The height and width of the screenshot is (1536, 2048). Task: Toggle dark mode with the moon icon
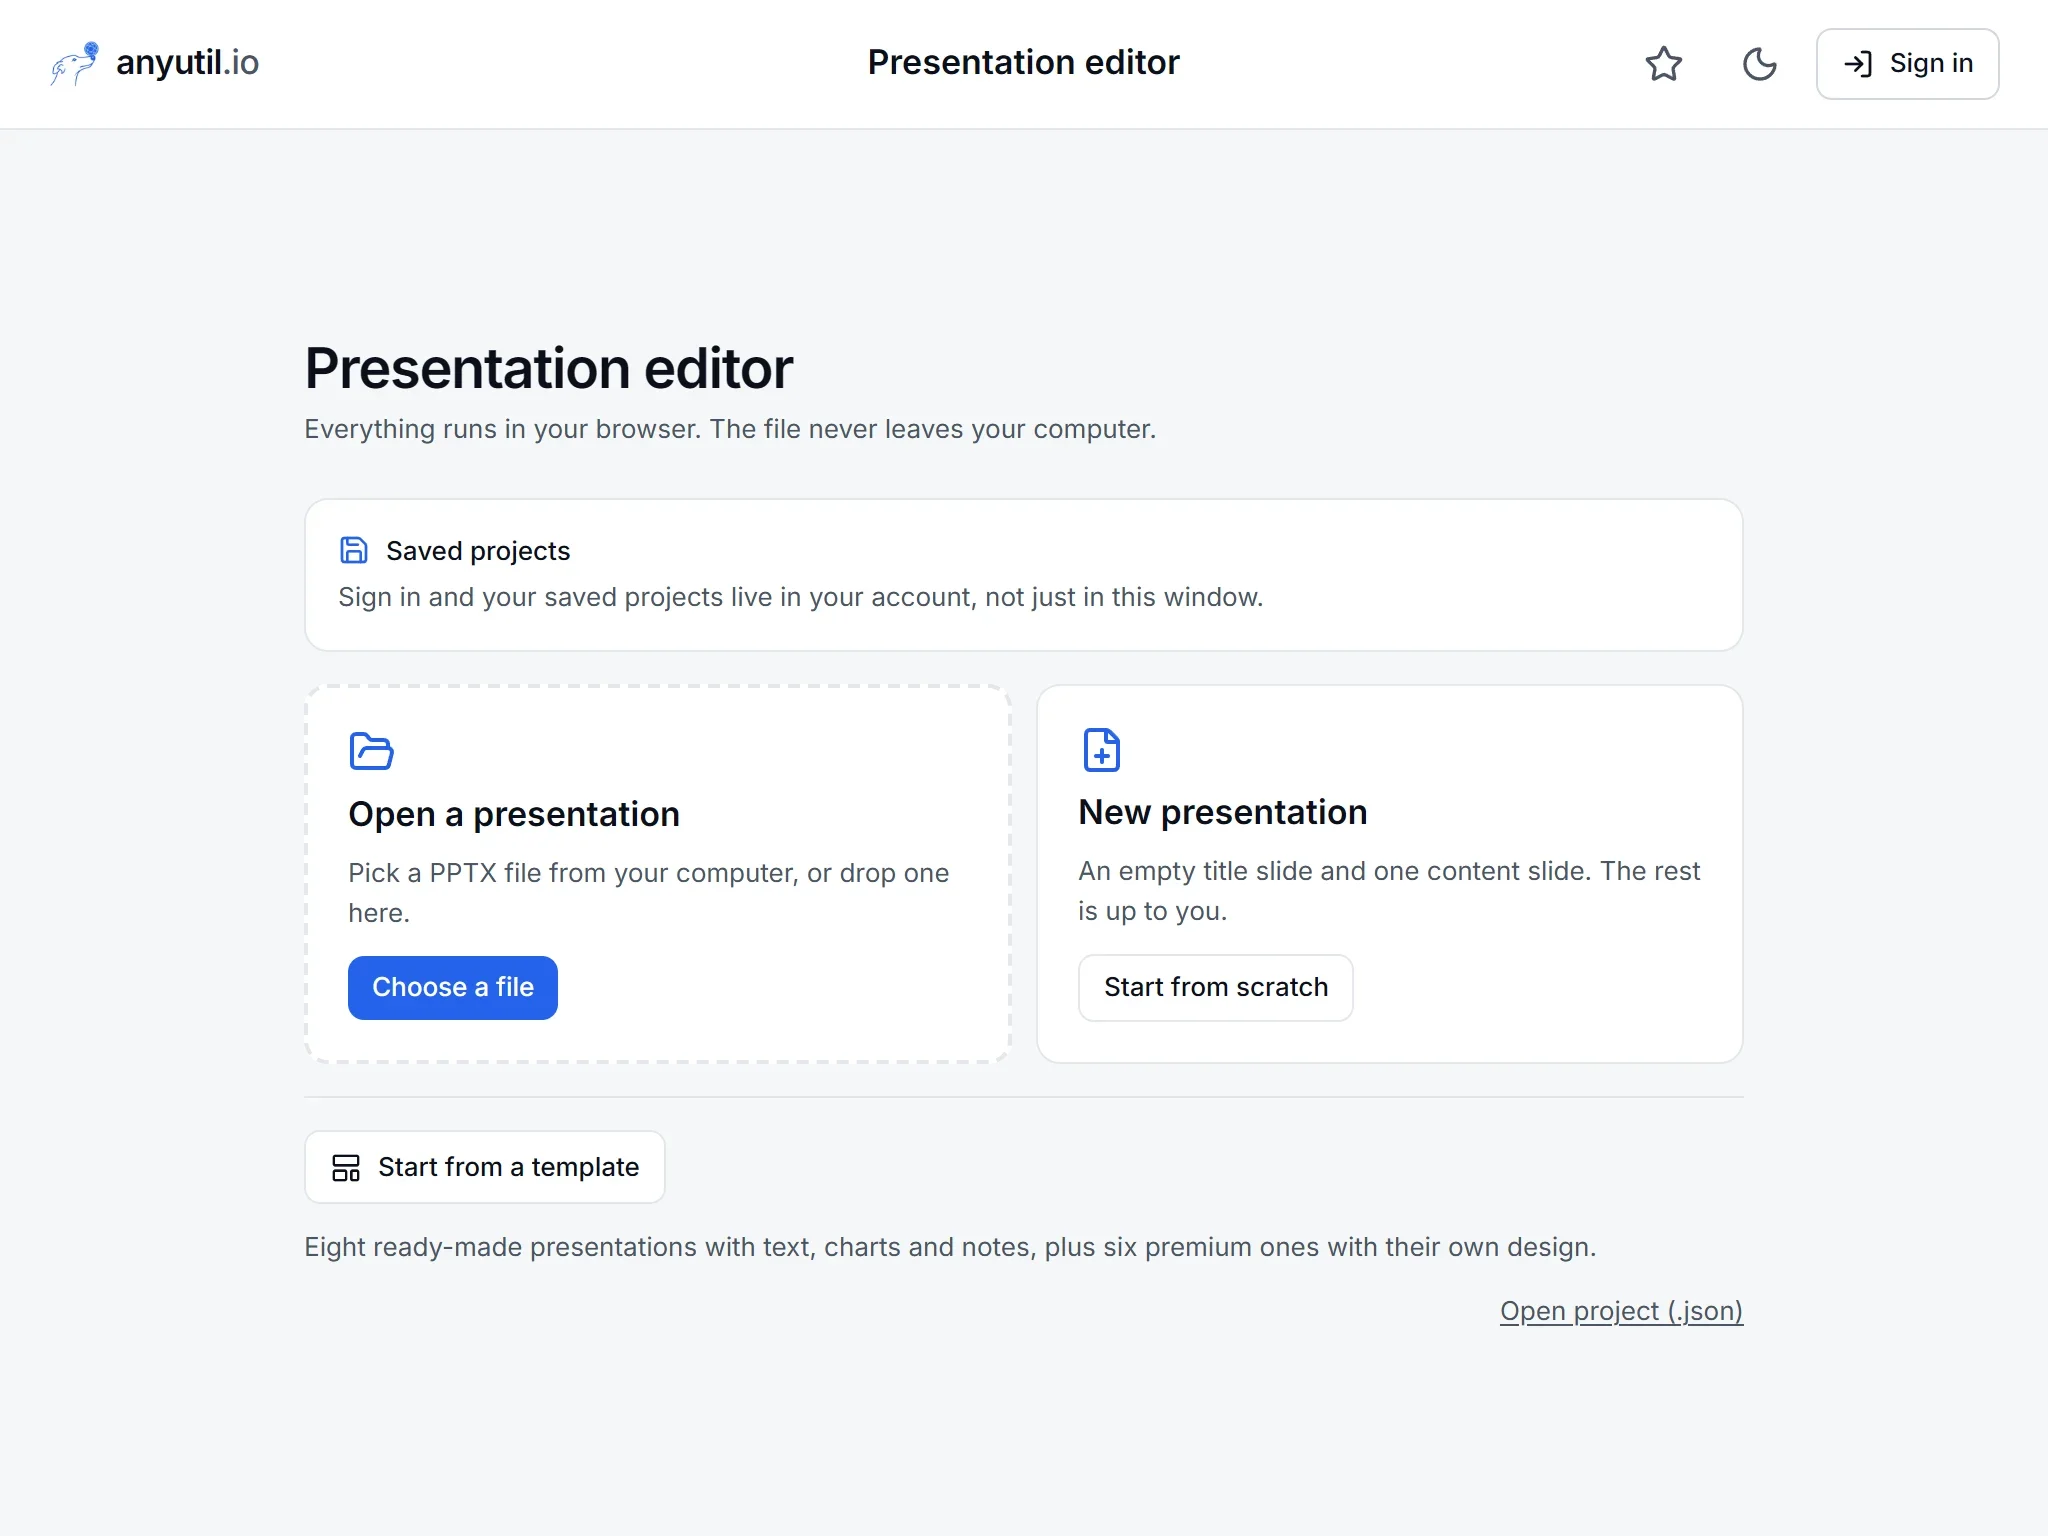[x=1759, y=64]
